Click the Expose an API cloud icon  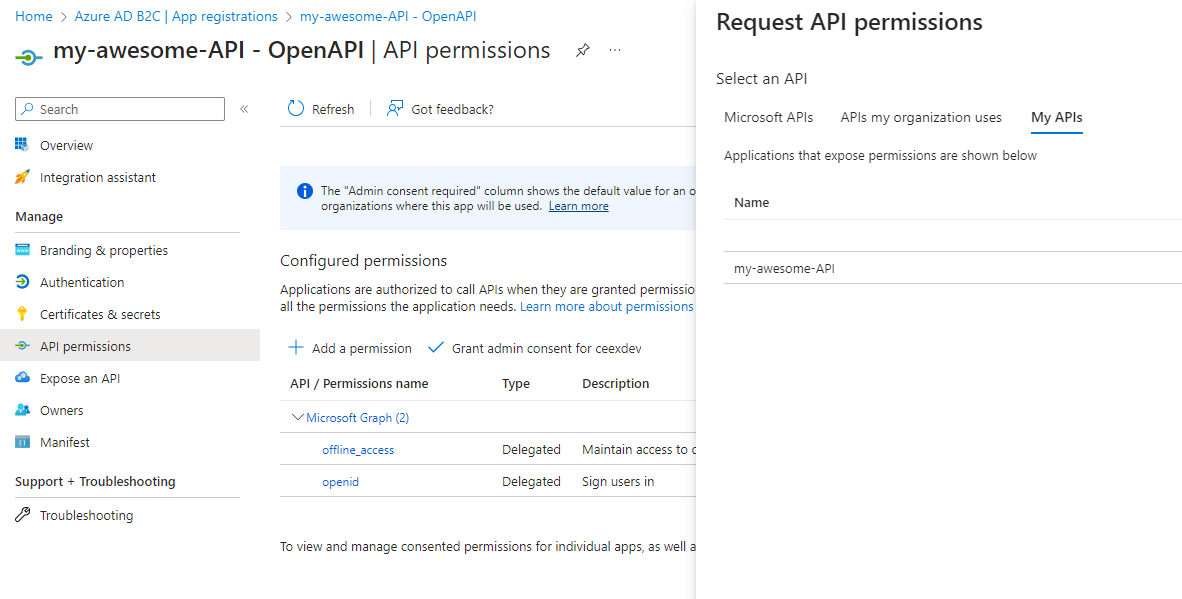(22, 378)
